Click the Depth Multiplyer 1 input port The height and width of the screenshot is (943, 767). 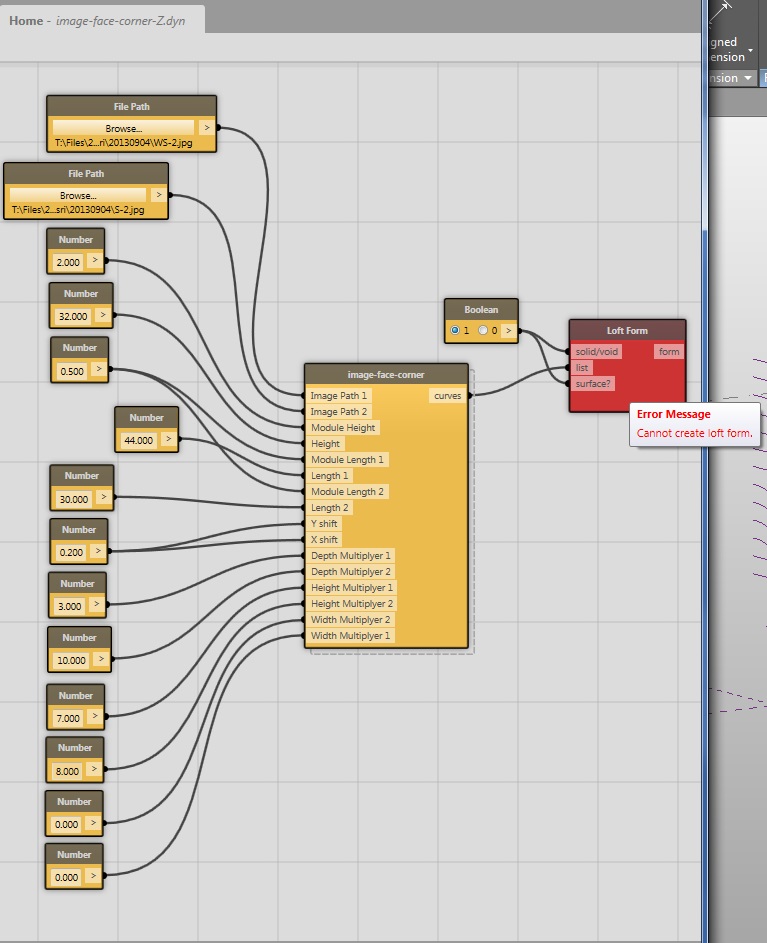click(351, 556)
